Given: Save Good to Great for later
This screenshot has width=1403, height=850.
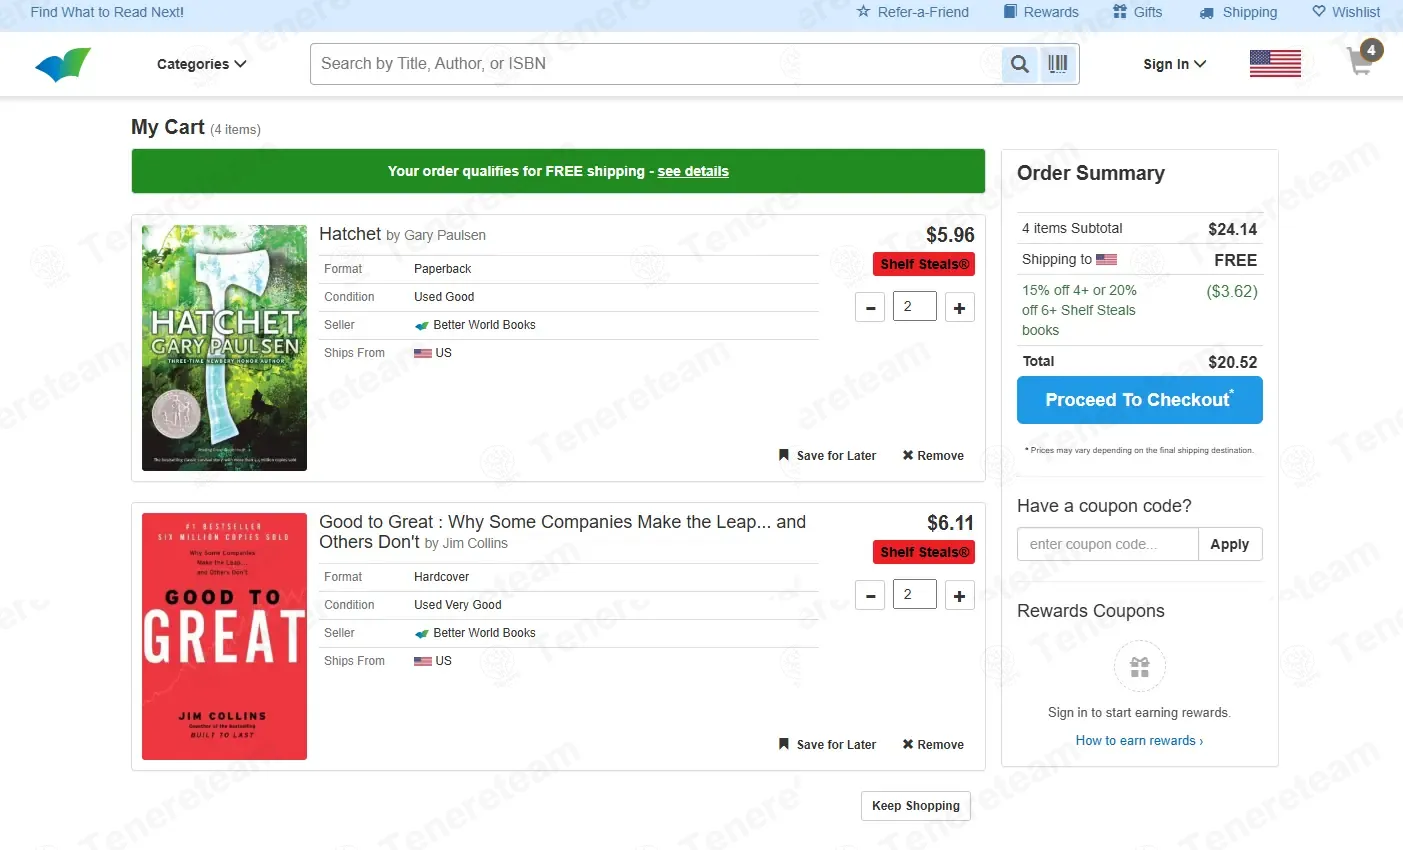Looking at the screenshot, I should [x=827, y=745].
